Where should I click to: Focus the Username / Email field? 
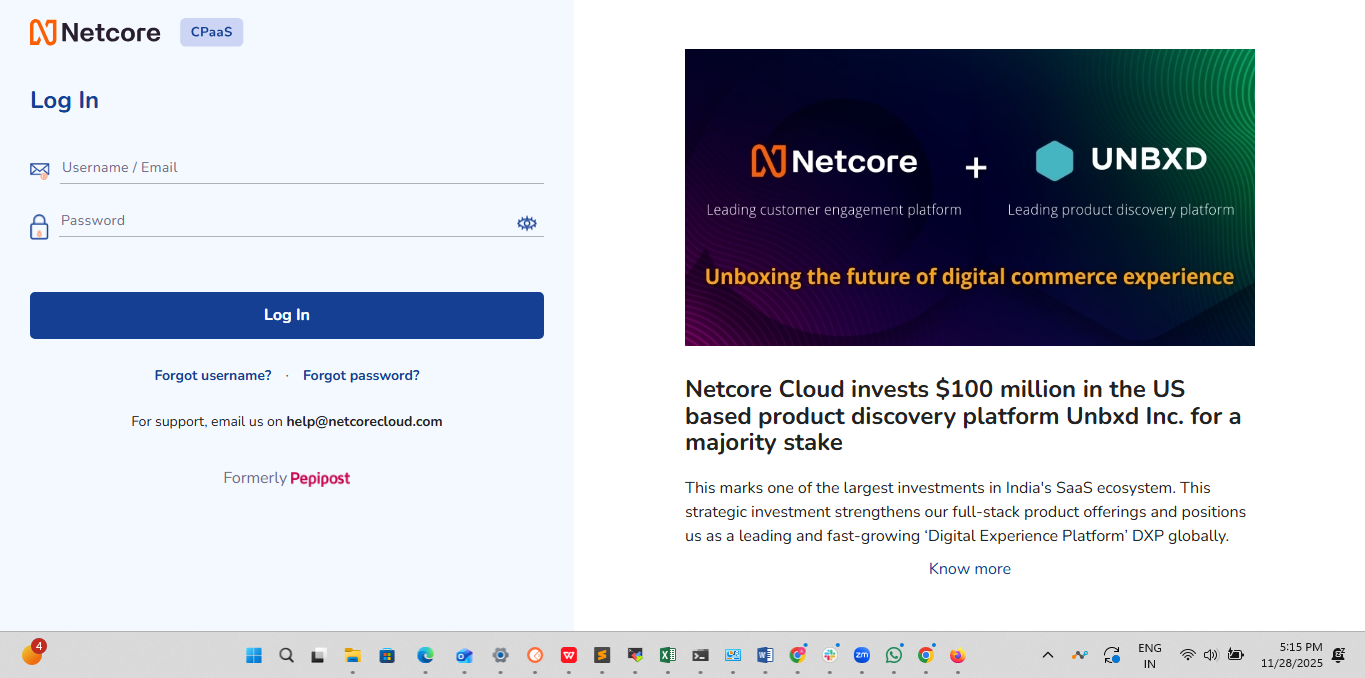(301, 168)
